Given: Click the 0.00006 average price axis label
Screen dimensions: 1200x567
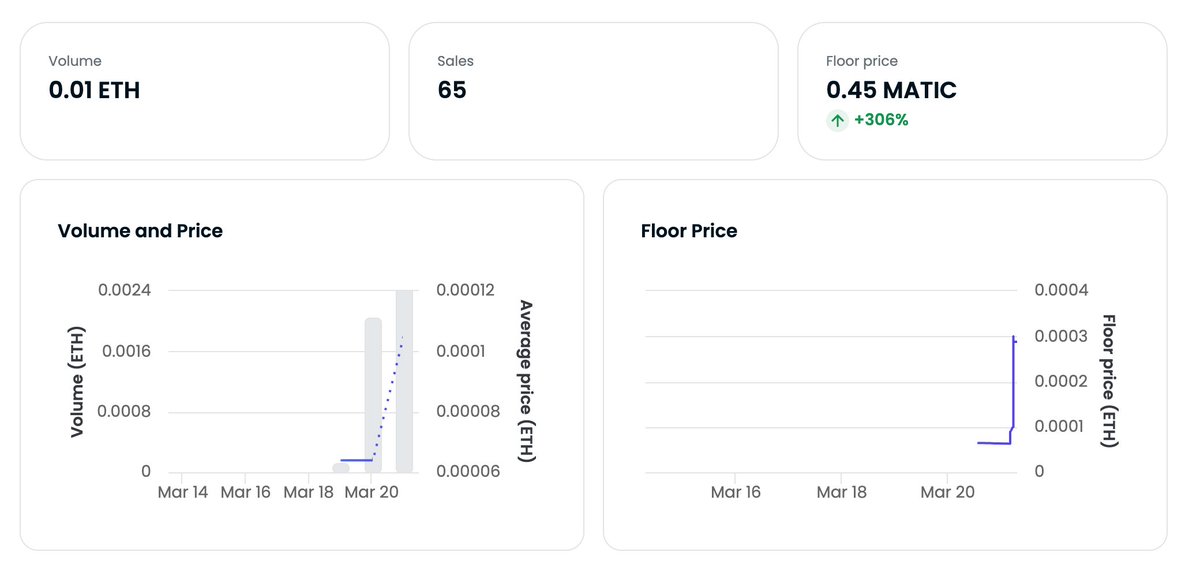Looking at the screenshot, I should 469,471.
